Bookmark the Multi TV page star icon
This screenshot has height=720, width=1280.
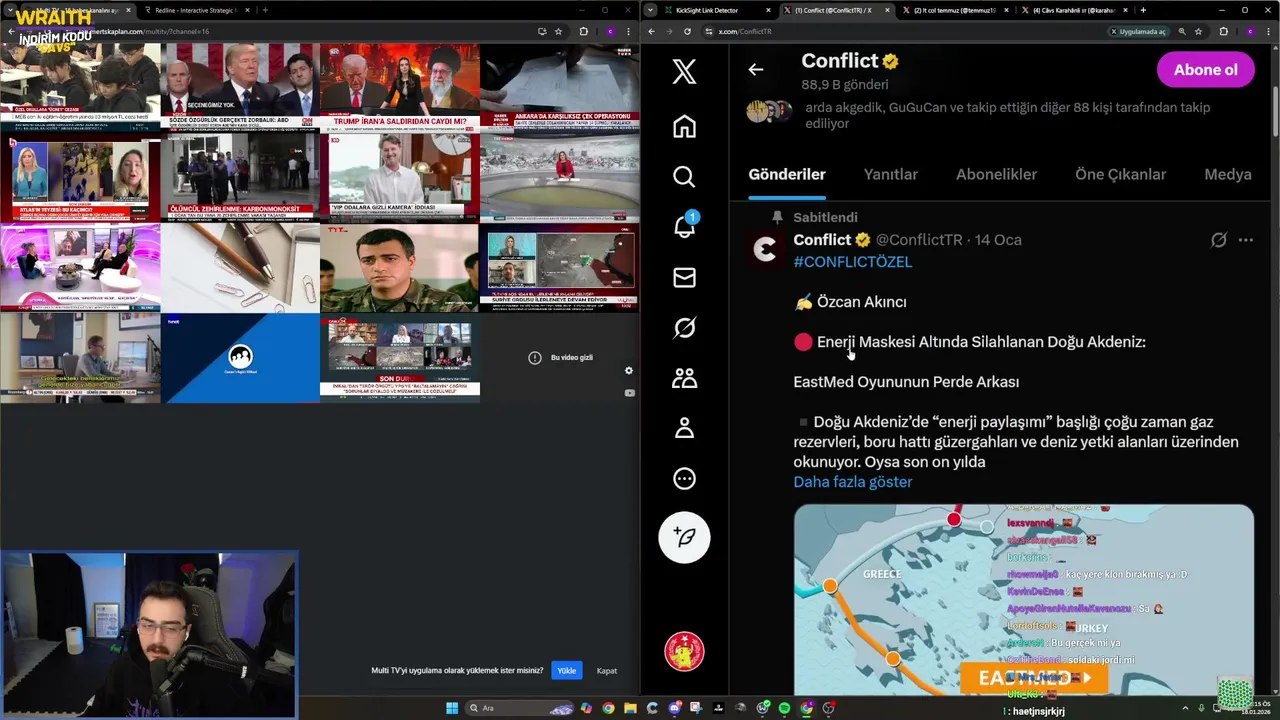tap(558, 31)
